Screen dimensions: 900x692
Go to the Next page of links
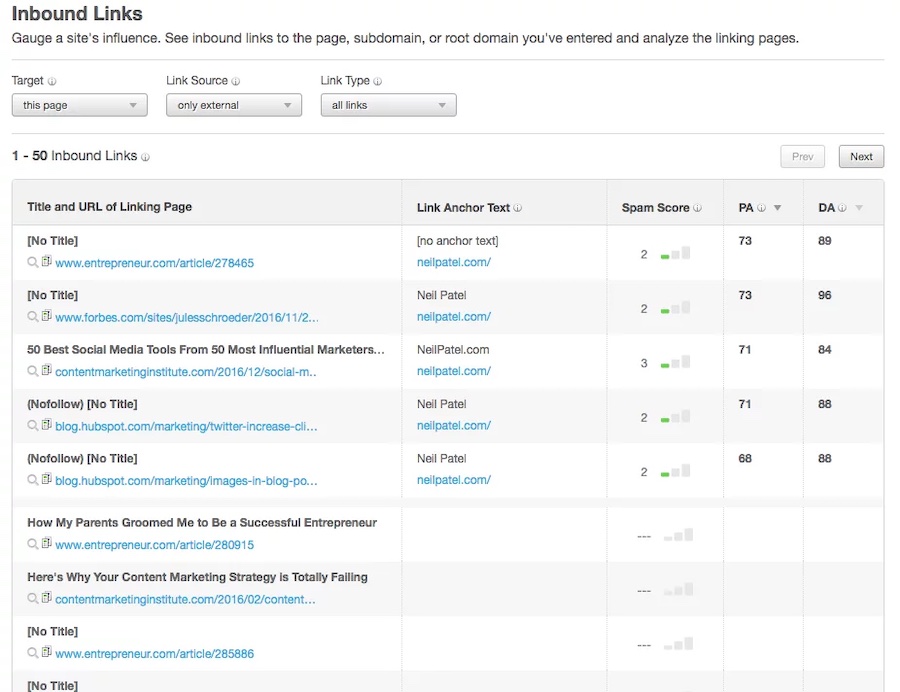point(861,156)
